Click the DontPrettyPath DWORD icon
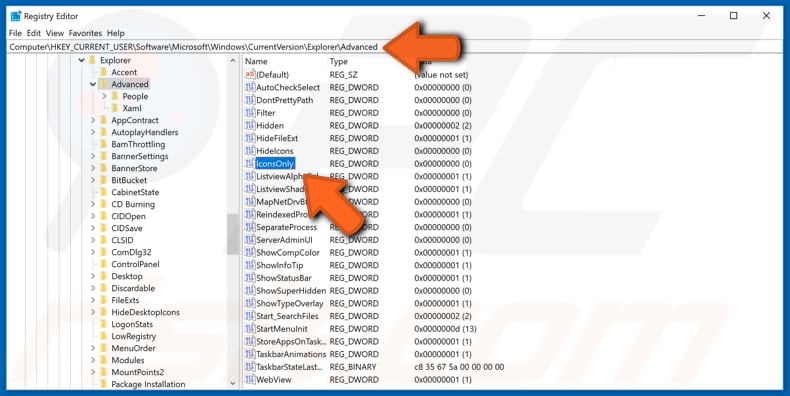The width and height of the screenshot is (790, 396). (x=250, y=100)
